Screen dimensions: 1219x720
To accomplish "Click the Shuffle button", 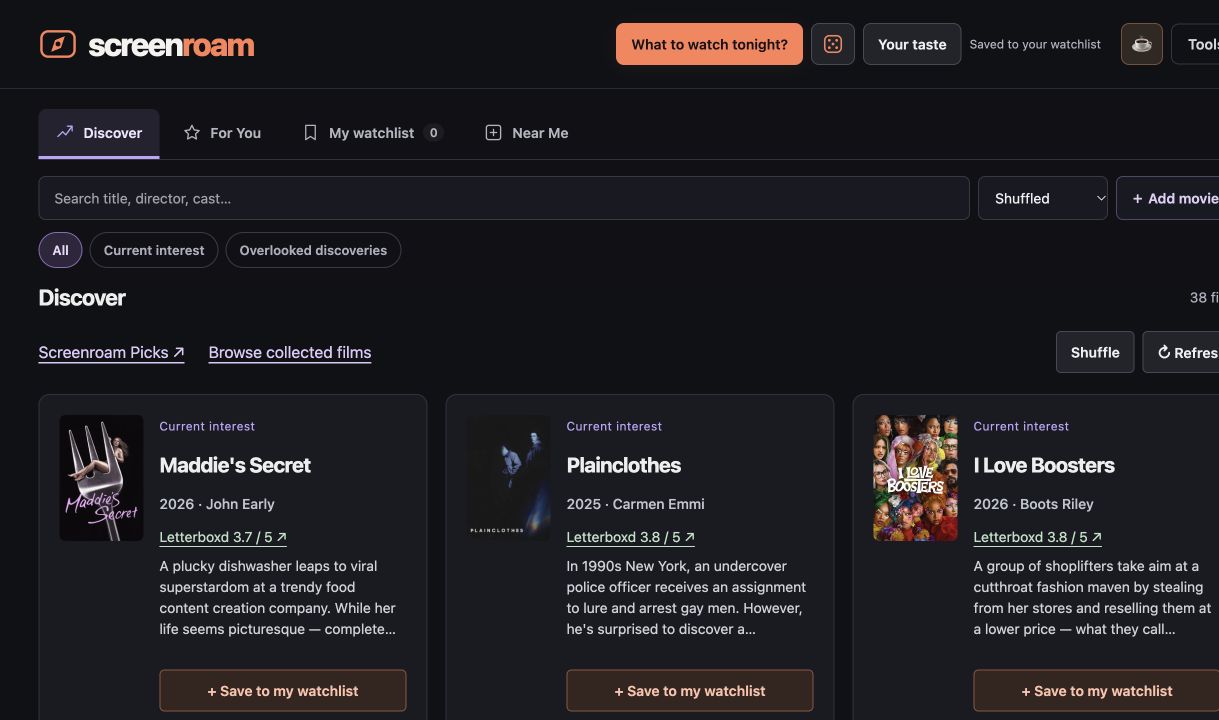I will pos(1095,352).
